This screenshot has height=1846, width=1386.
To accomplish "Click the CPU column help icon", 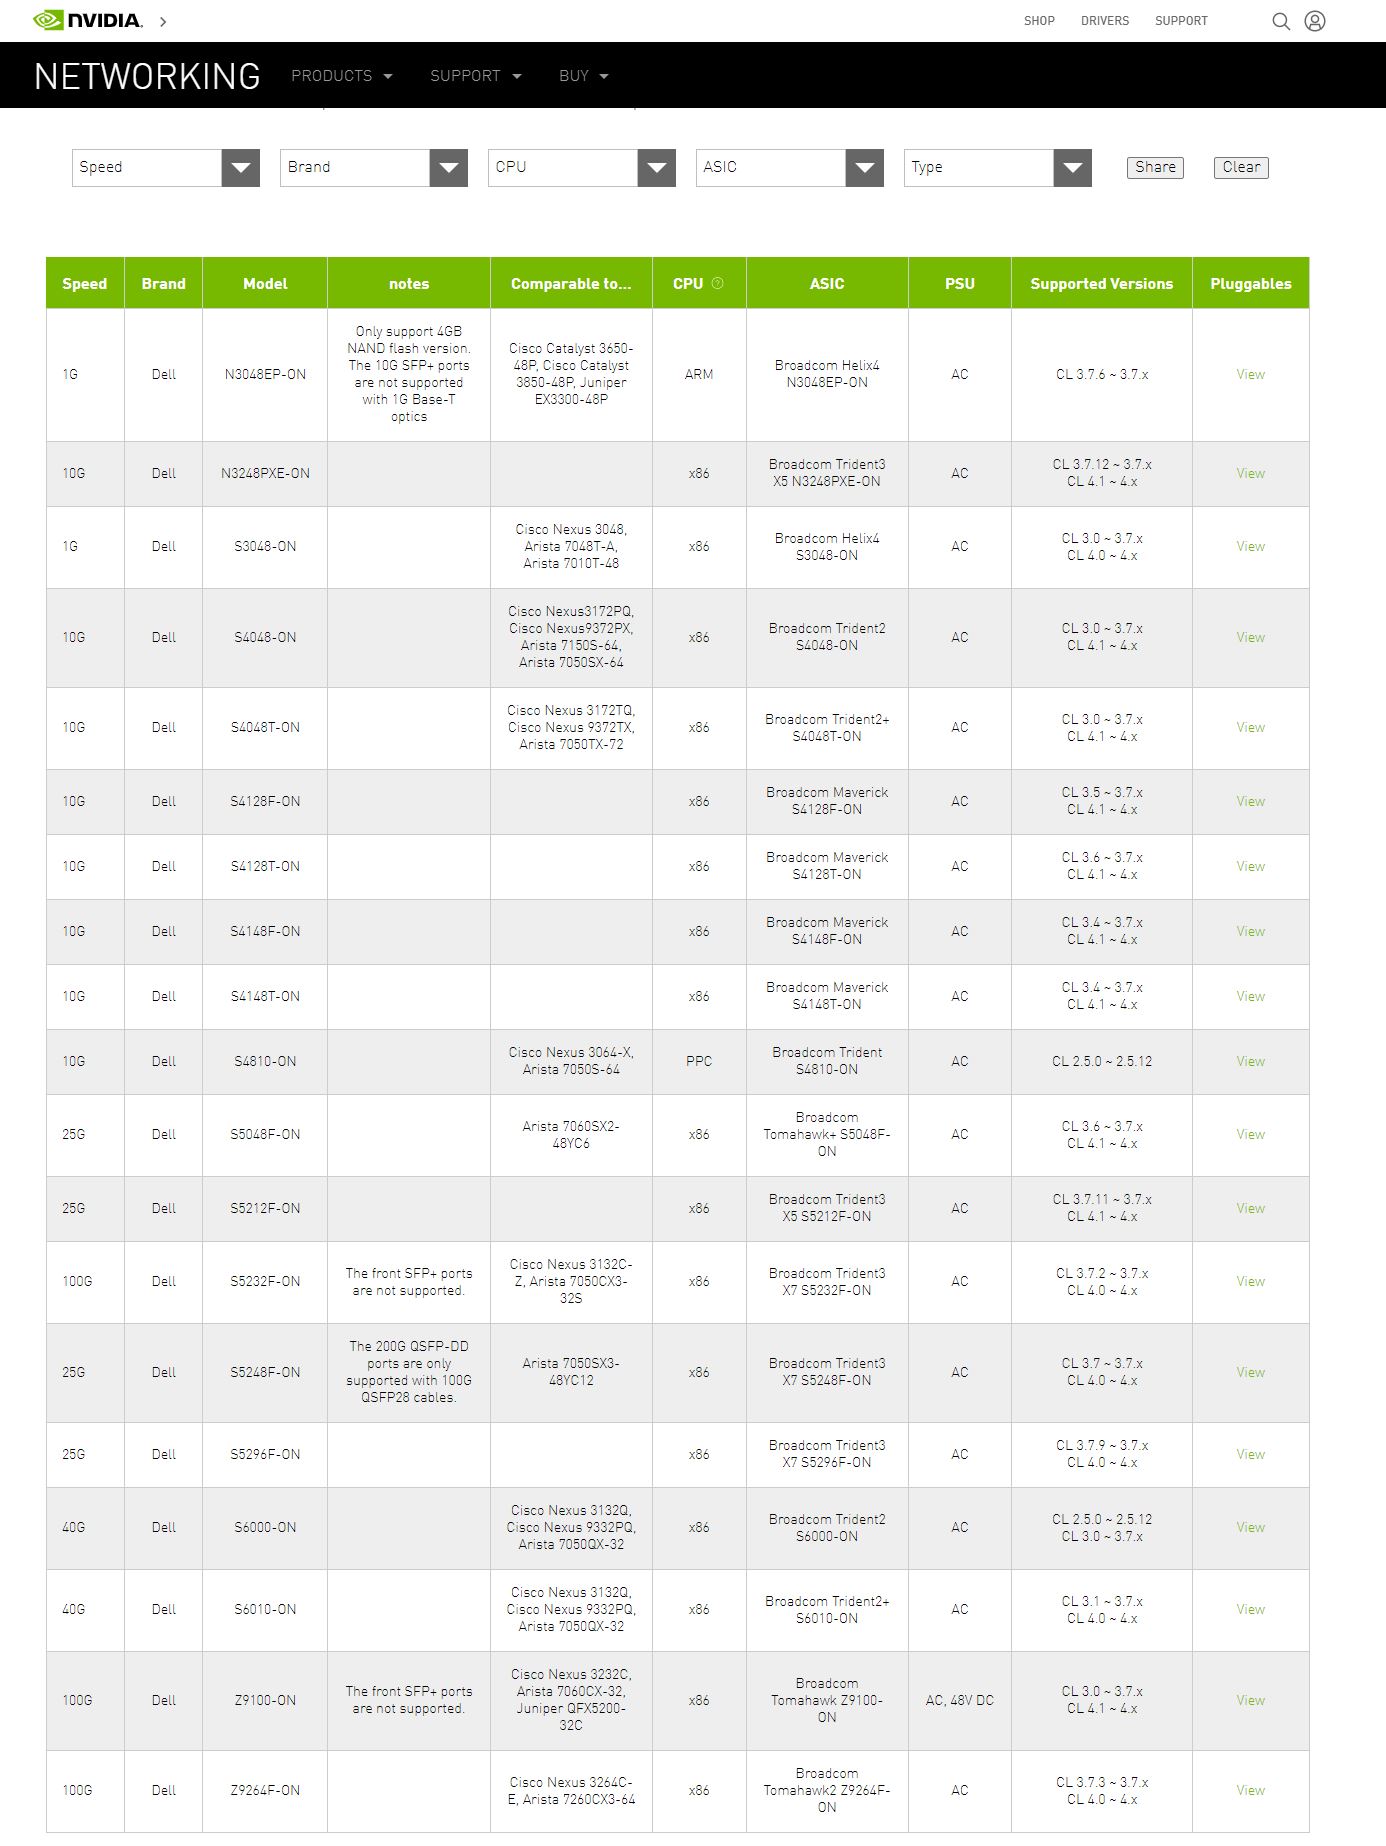I will pyautogui.click(x=717, y=283).
